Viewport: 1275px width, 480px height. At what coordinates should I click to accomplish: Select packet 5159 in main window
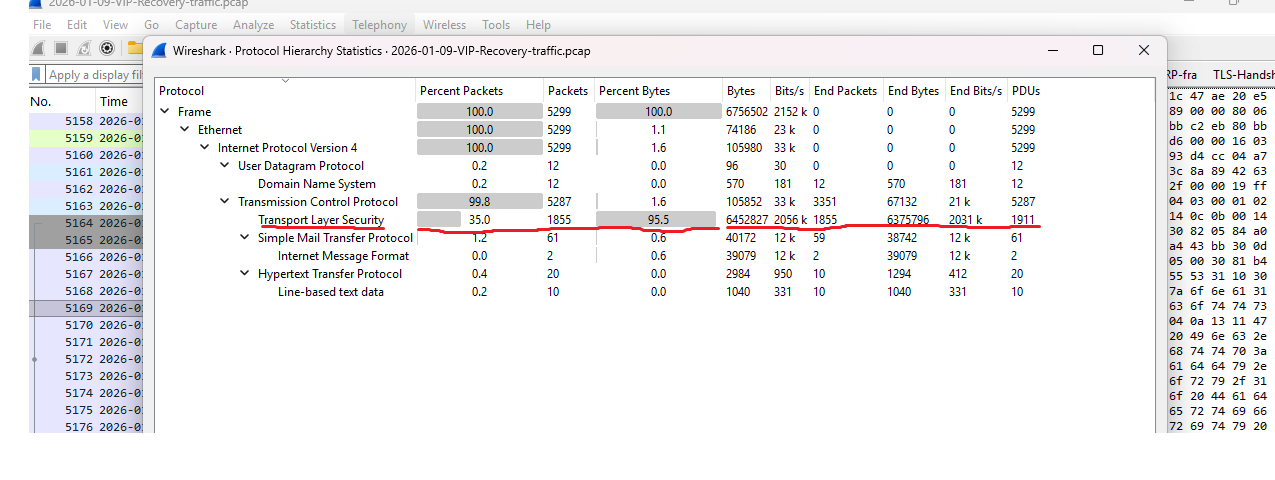coord(87,138)
